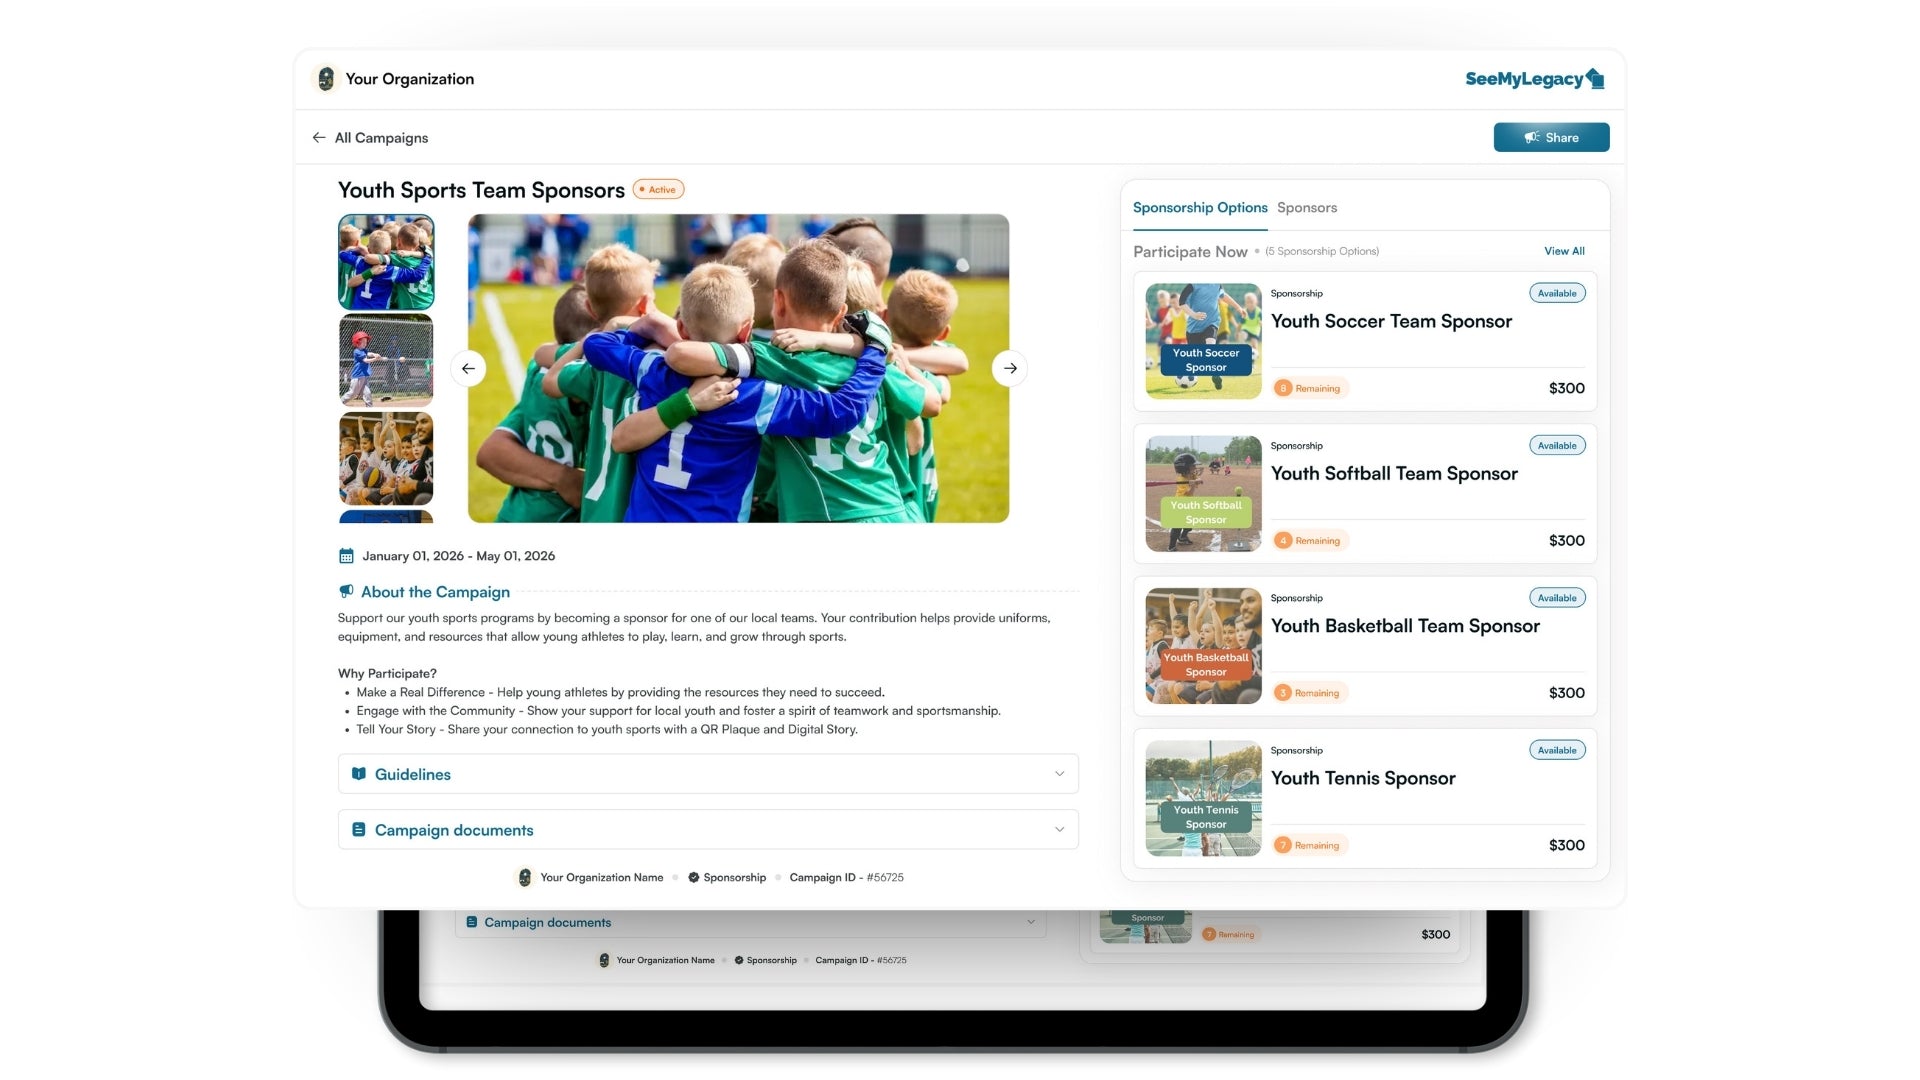The height and width of the screenshot is (1080, 1920).
Task: Click $300 price on Tennis card
Action: pos(1566,845)
